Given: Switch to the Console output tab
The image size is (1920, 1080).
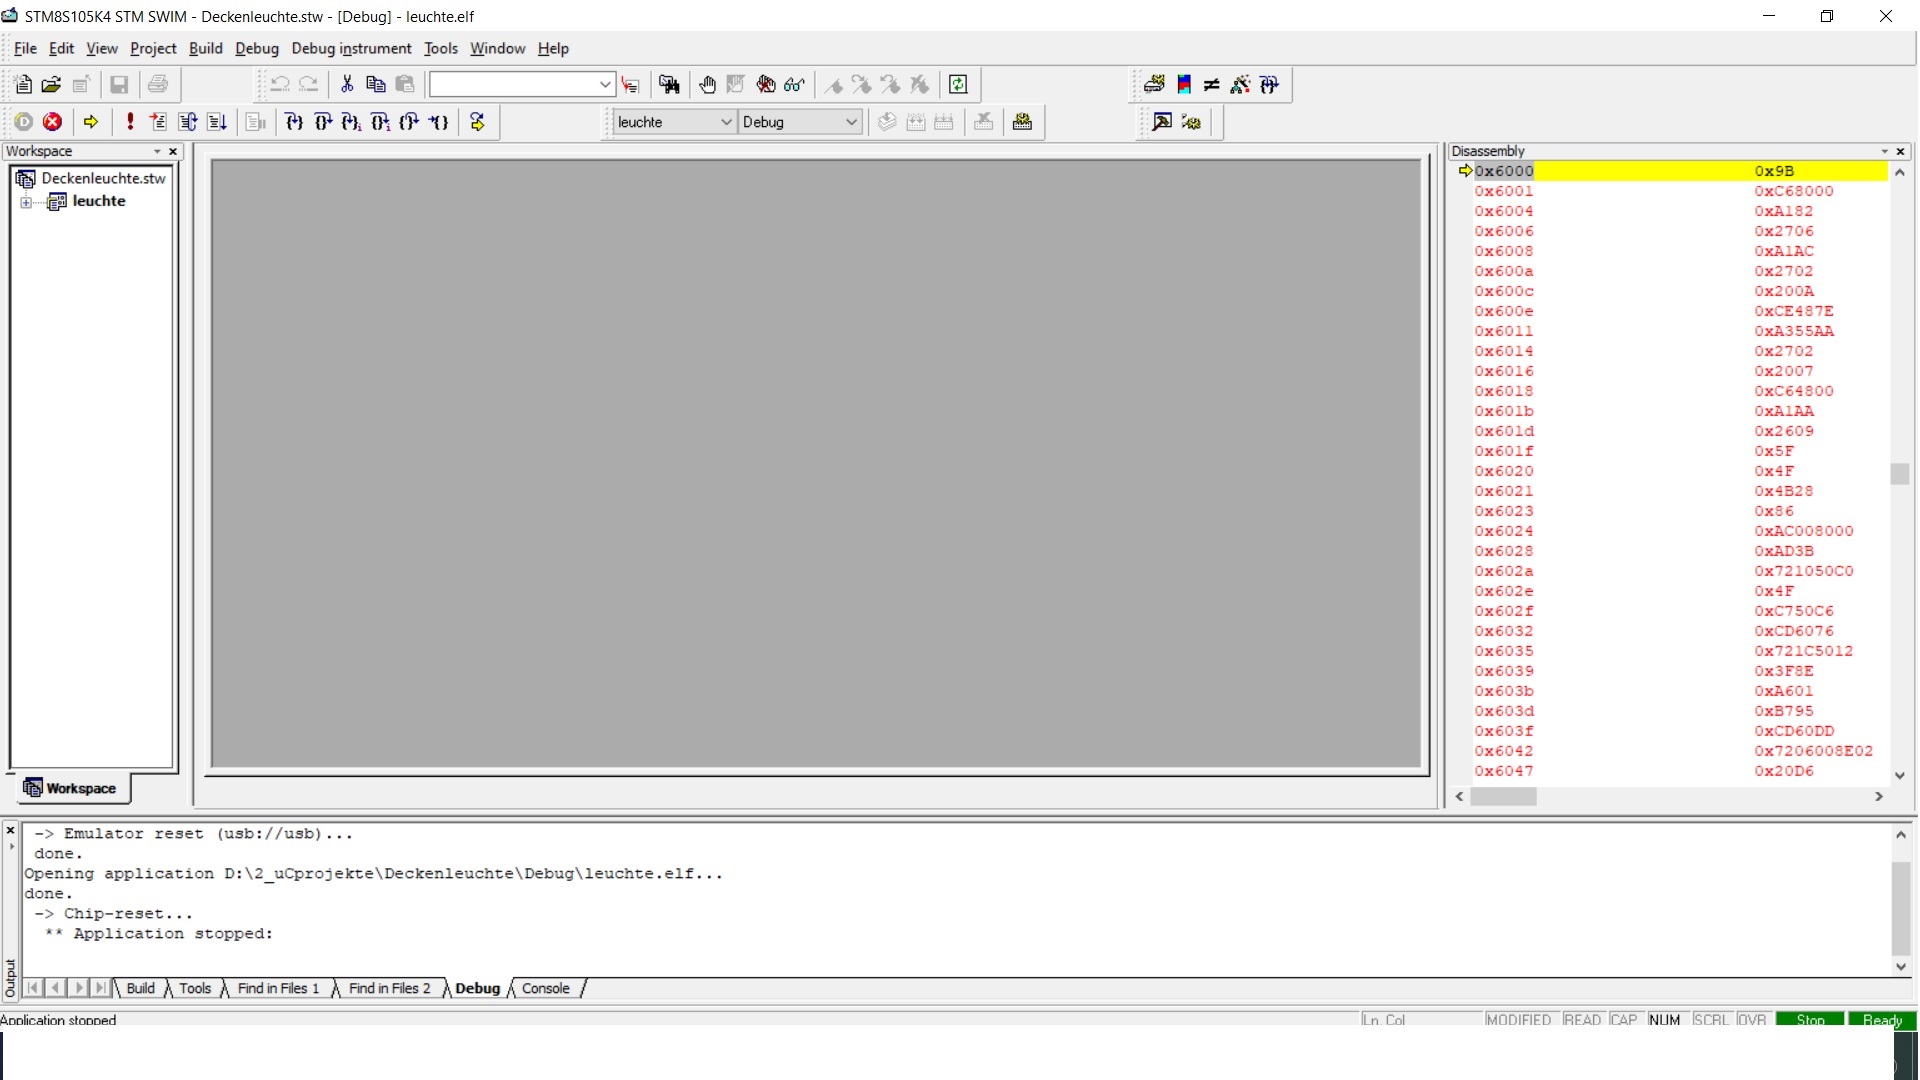Looking at the screenshot, I should (545, 988).
